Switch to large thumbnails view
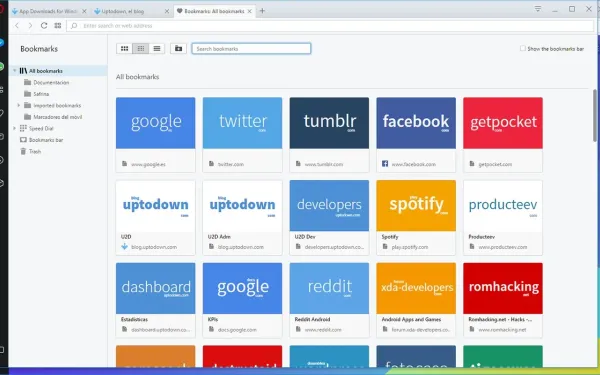600x375 pixels. click(x=124, y=49)
